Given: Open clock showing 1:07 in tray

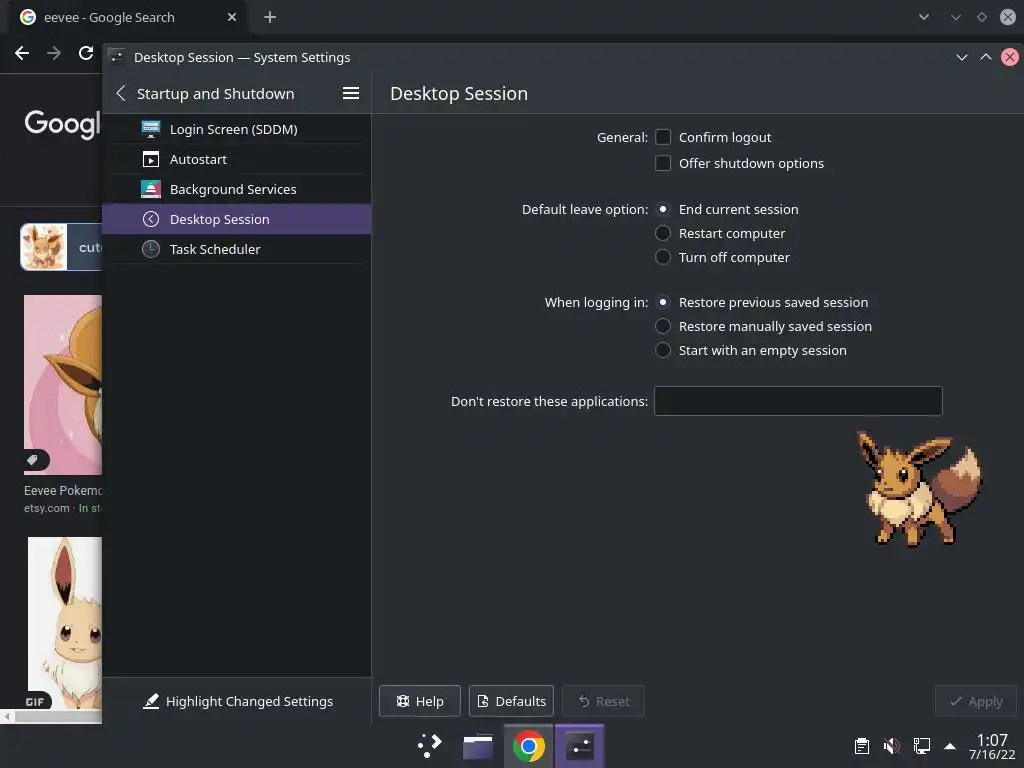Looking at the screenshot, I should click(x=992, y=746).
